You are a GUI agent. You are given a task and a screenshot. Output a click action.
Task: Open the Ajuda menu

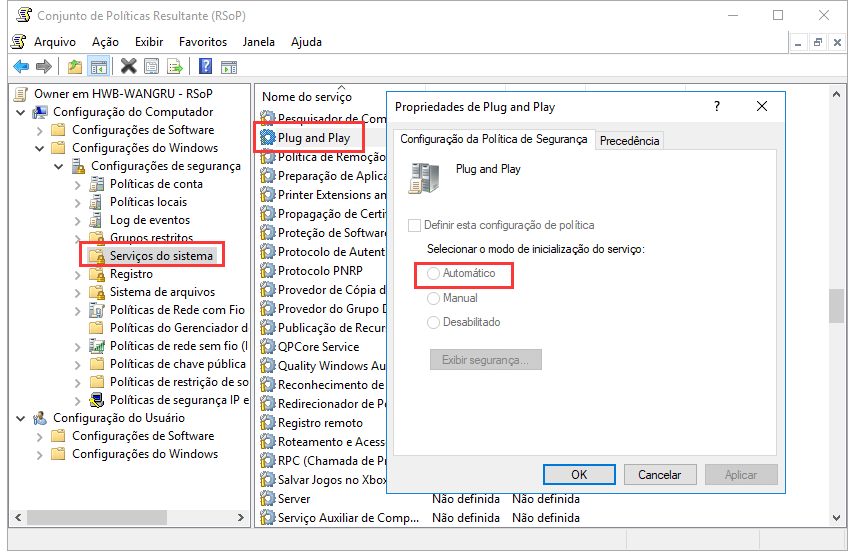coord(306,42)
